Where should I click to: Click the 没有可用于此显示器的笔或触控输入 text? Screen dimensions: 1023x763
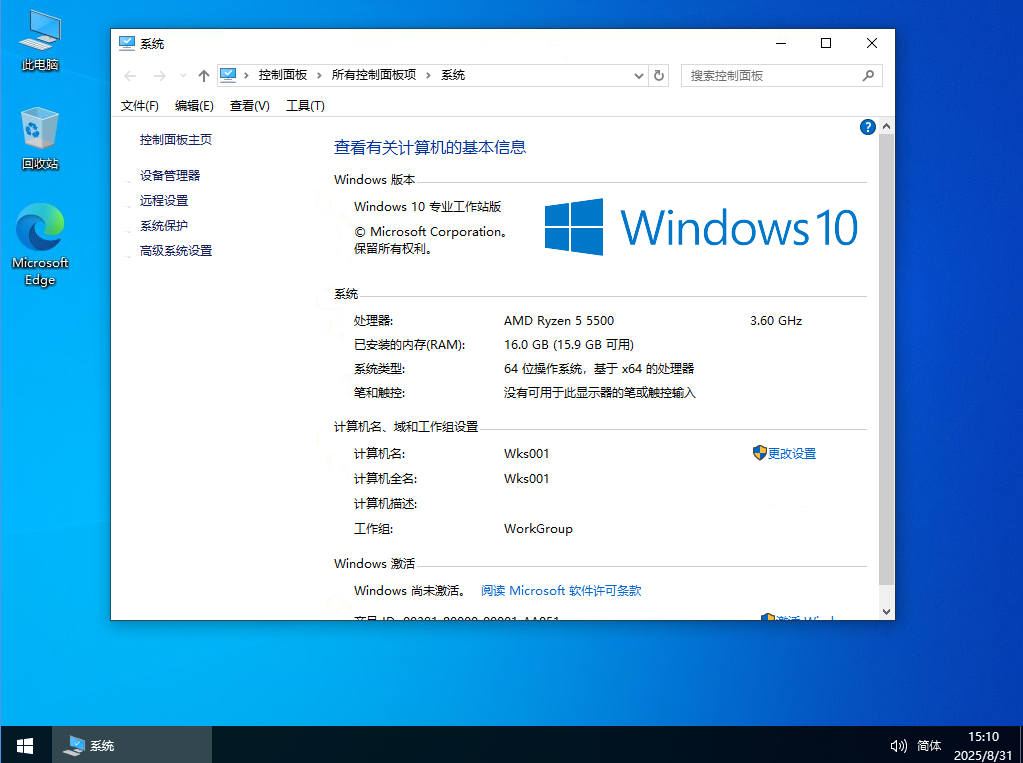[600, 393]
